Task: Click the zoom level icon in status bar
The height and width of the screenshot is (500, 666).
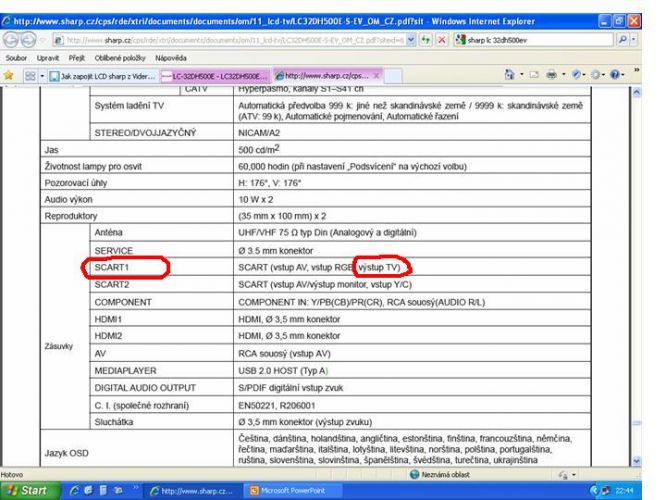Action: coord(563,475)
